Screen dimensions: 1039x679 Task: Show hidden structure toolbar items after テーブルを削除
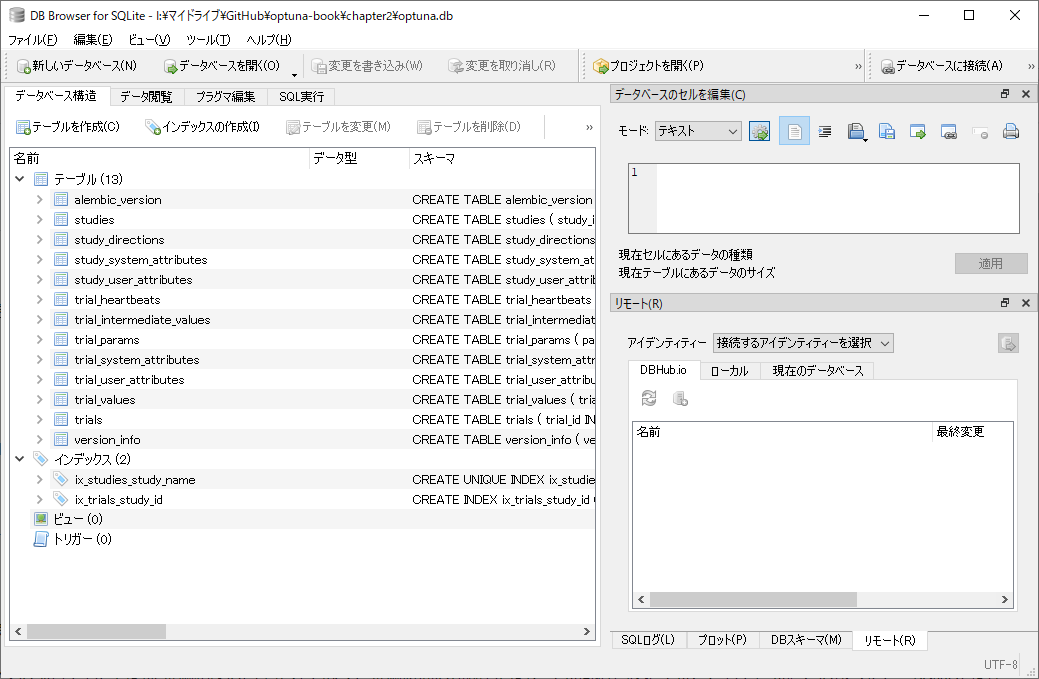coord(589,127)
